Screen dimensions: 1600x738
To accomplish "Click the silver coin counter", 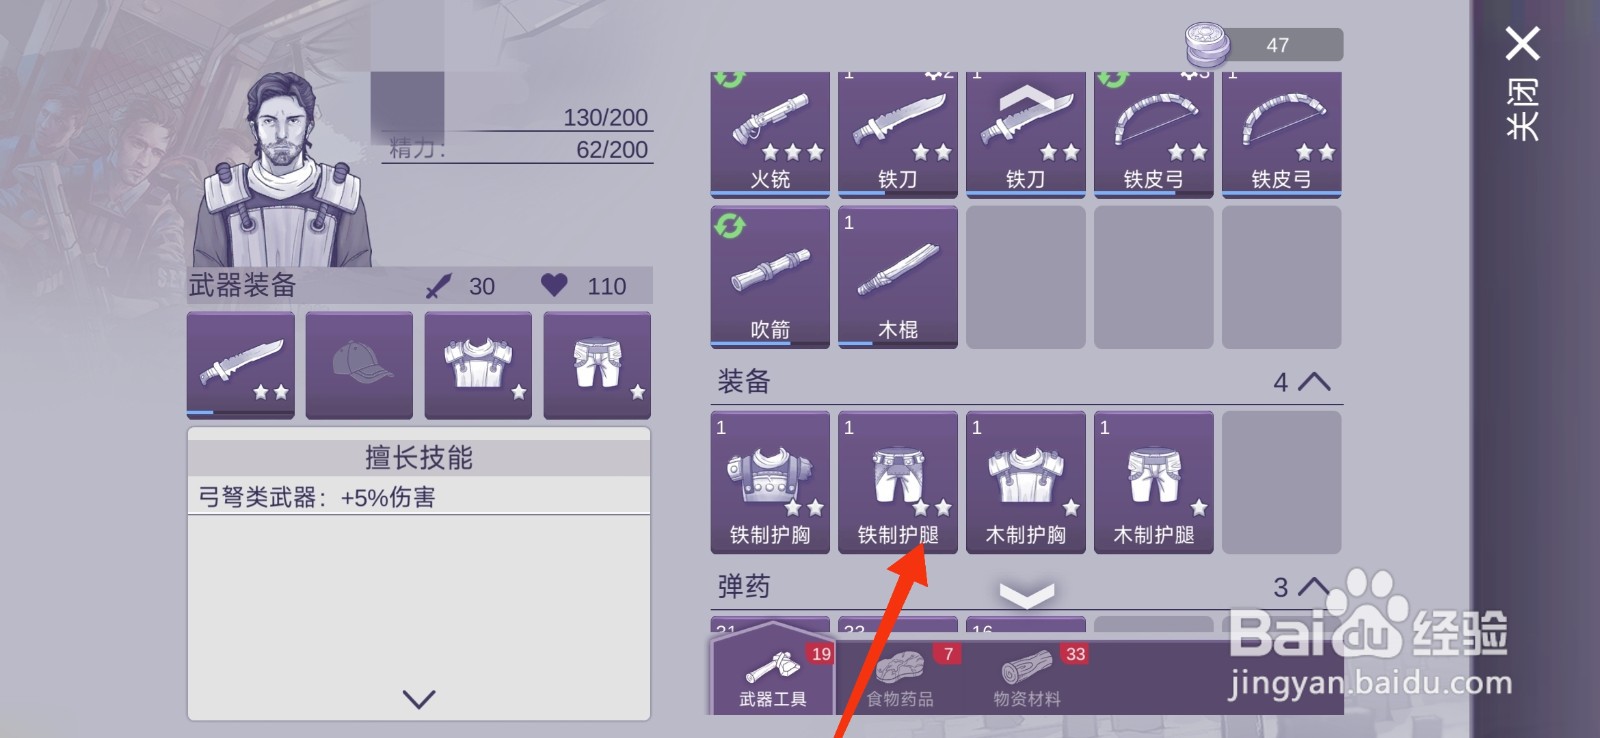I will click(1264, 45).
